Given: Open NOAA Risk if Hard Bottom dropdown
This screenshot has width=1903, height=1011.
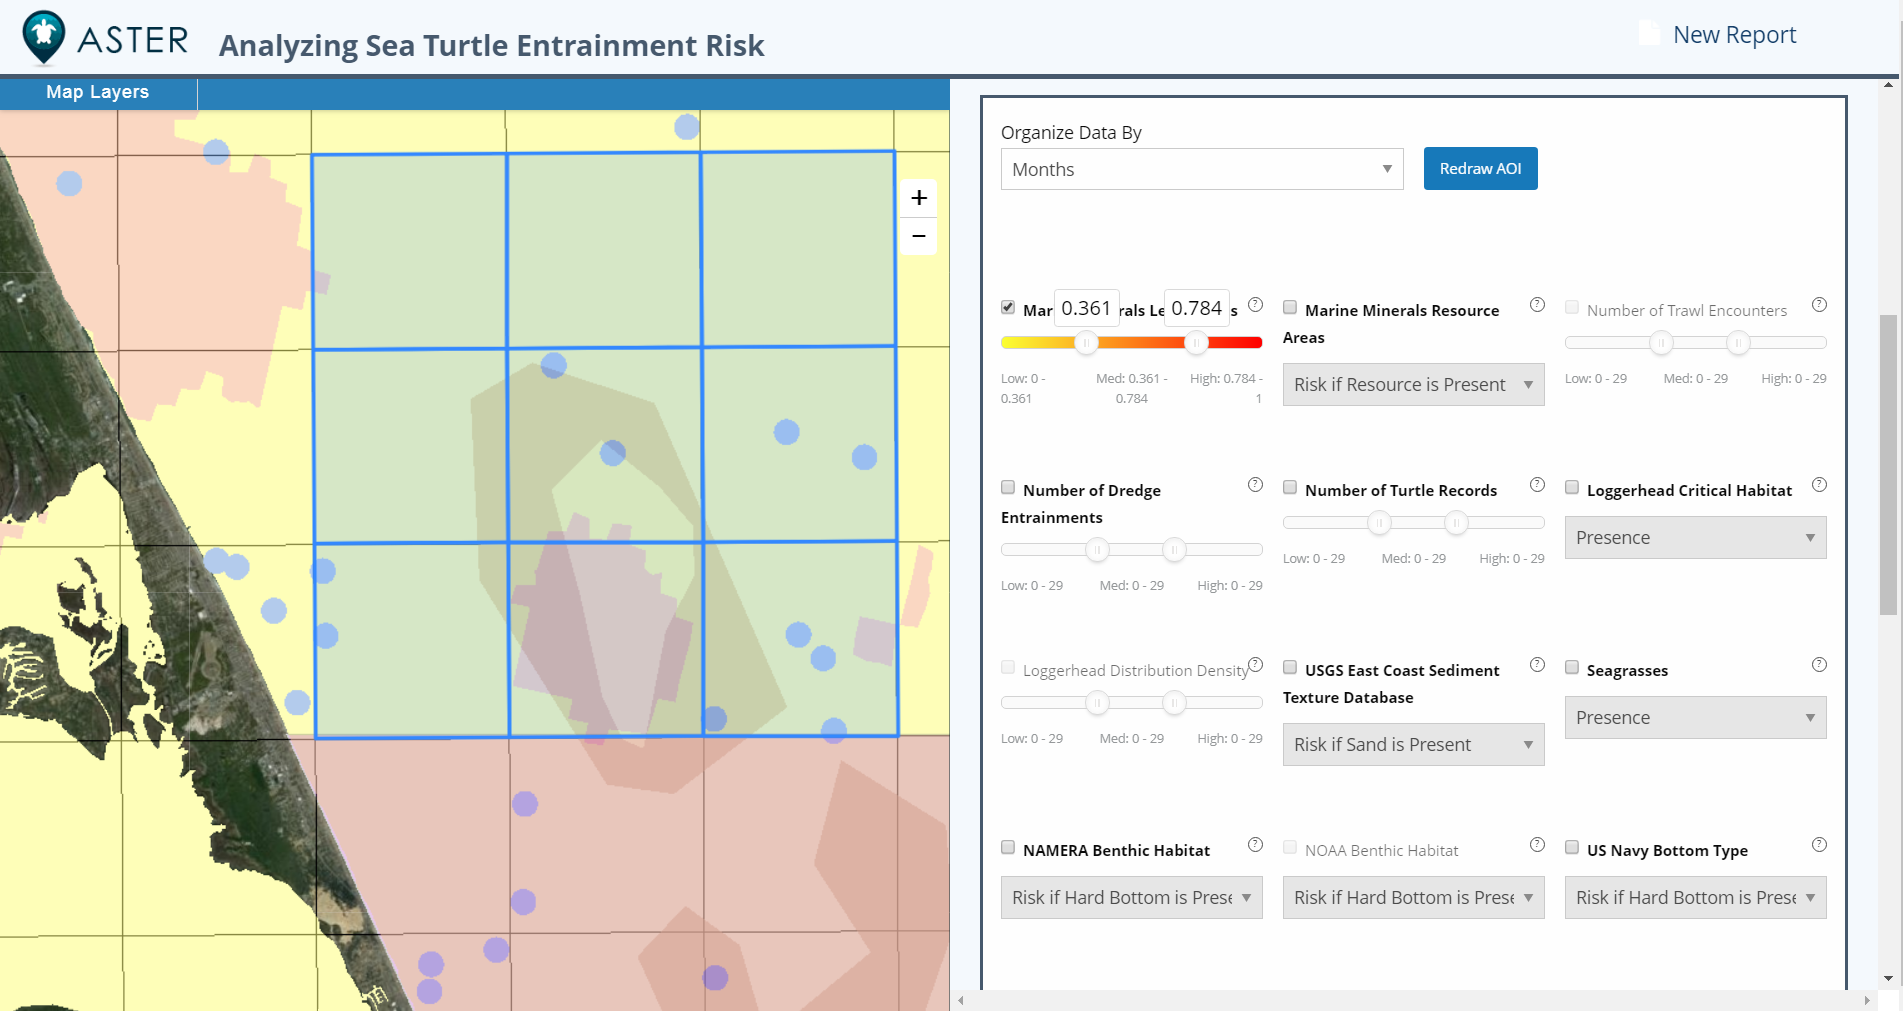Looking at the screenshot, I should click(1413, 898).
